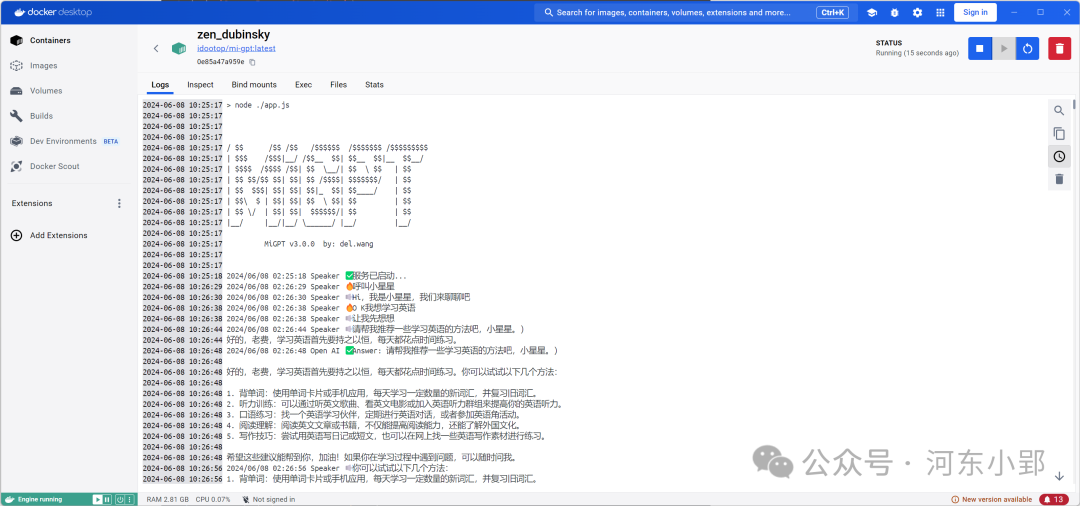The width and height of the screenshot is (1080, 506).
Task: Search within the container logs
Action: point(1059,110)
